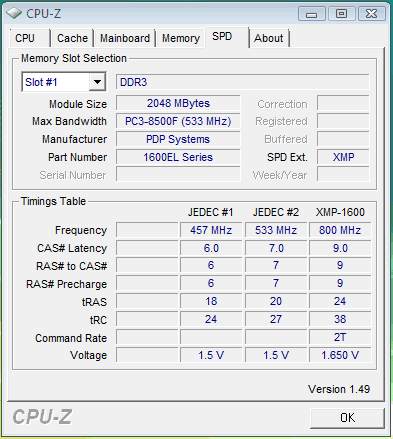The height and width of the screenshot is (439, 393).
Task: Maximize the CPU-Z window
Action: coord(341,14)
